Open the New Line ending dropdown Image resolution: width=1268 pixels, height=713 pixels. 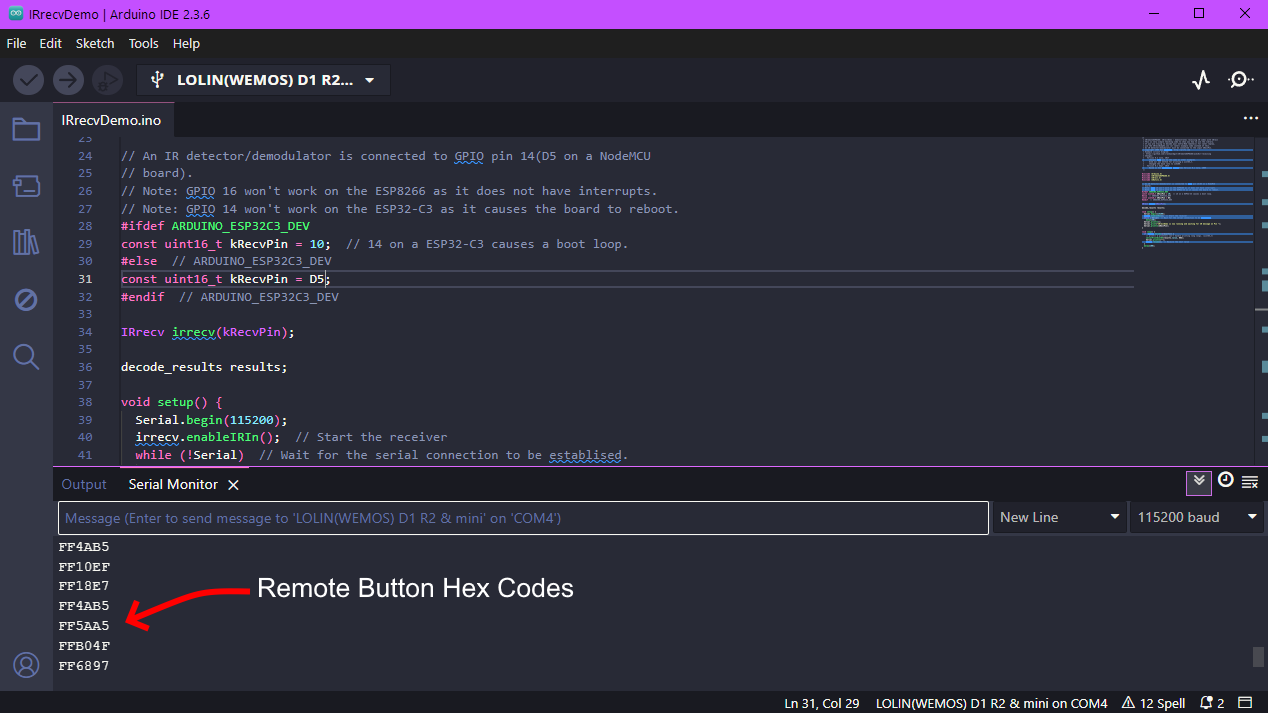[x=1058, y=517]
